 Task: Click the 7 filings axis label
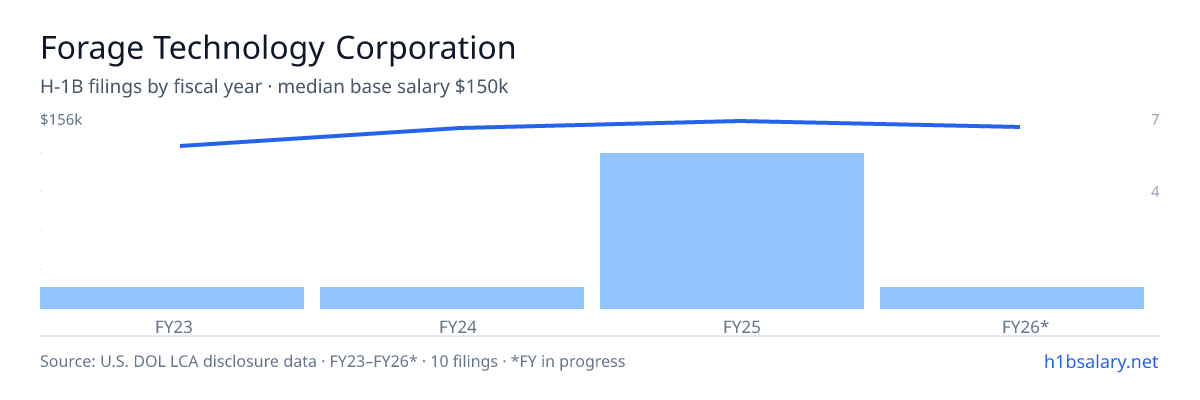point(1155,120)
